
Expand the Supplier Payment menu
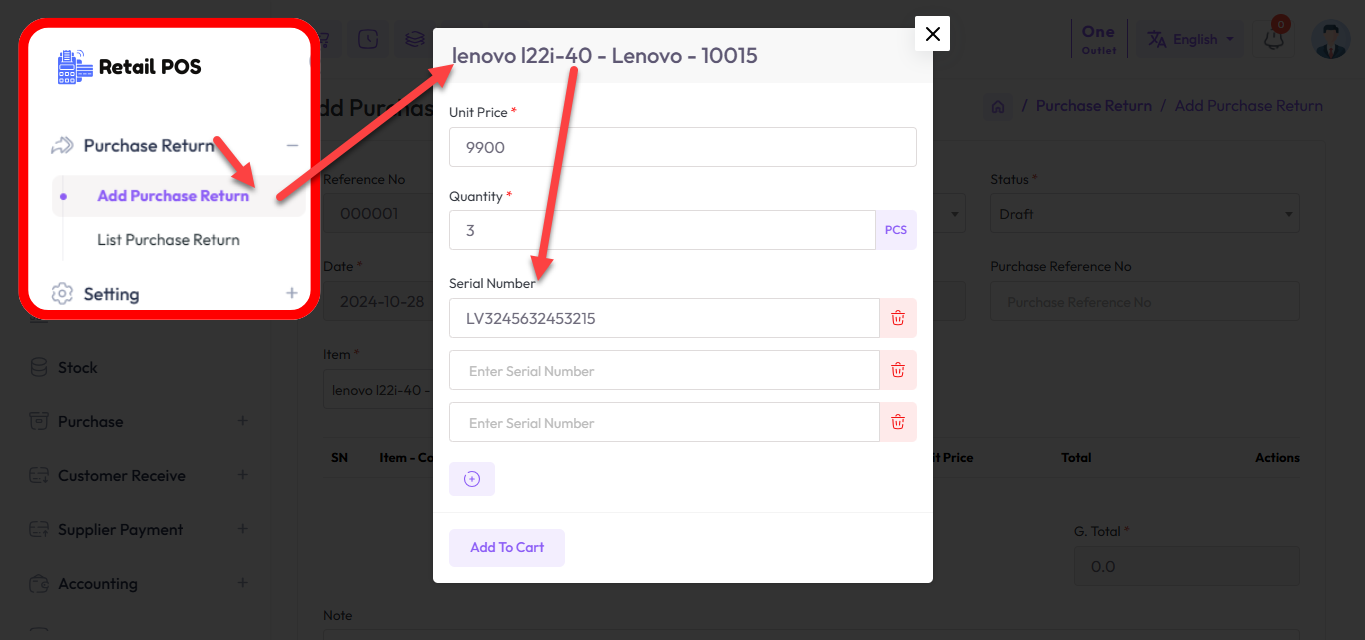point(242,530)
